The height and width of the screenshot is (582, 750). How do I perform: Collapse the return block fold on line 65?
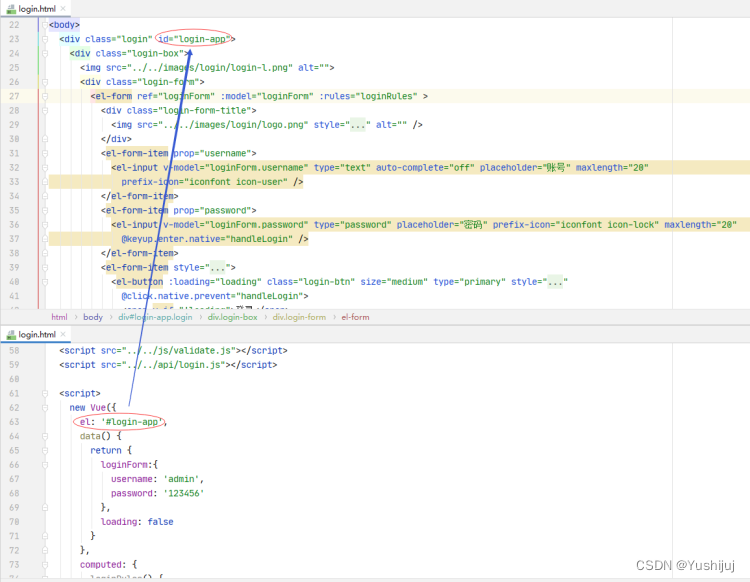(x=44, y=450)
